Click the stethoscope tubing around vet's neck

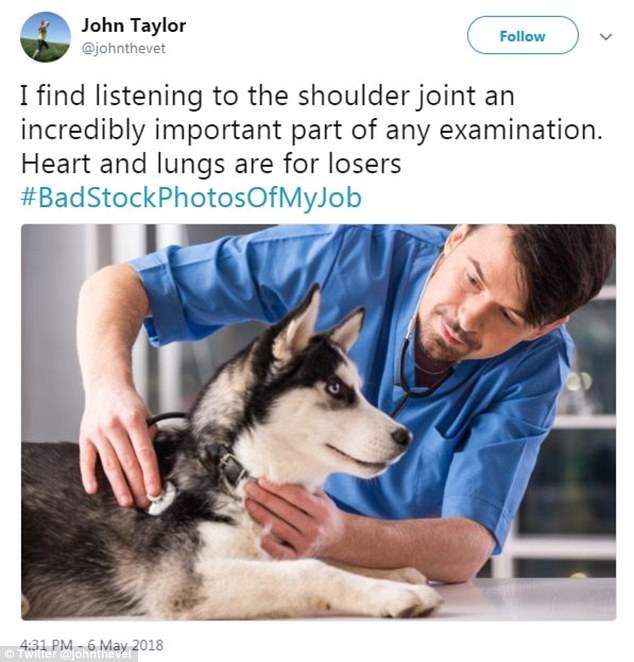(407, 372)
